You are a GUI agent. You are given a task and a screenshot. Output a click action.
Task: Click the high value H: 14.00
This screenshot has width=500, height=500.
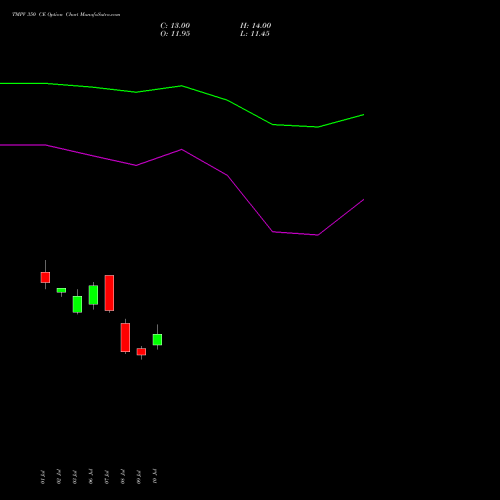[x=255, y=26]
